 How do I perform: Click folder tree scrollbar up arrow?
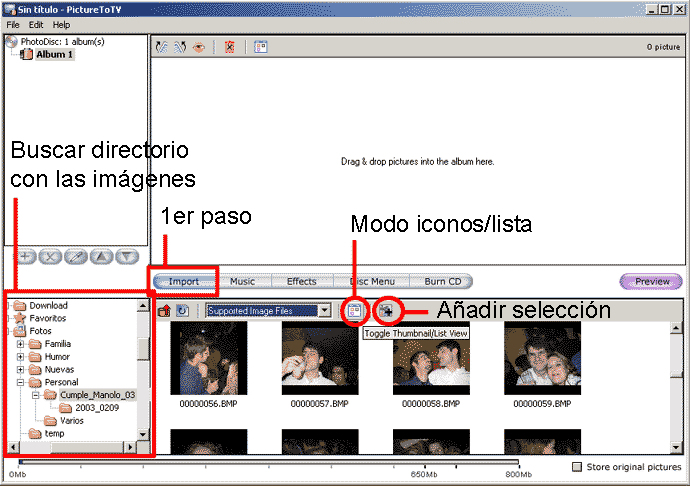(x=143, y=305)
